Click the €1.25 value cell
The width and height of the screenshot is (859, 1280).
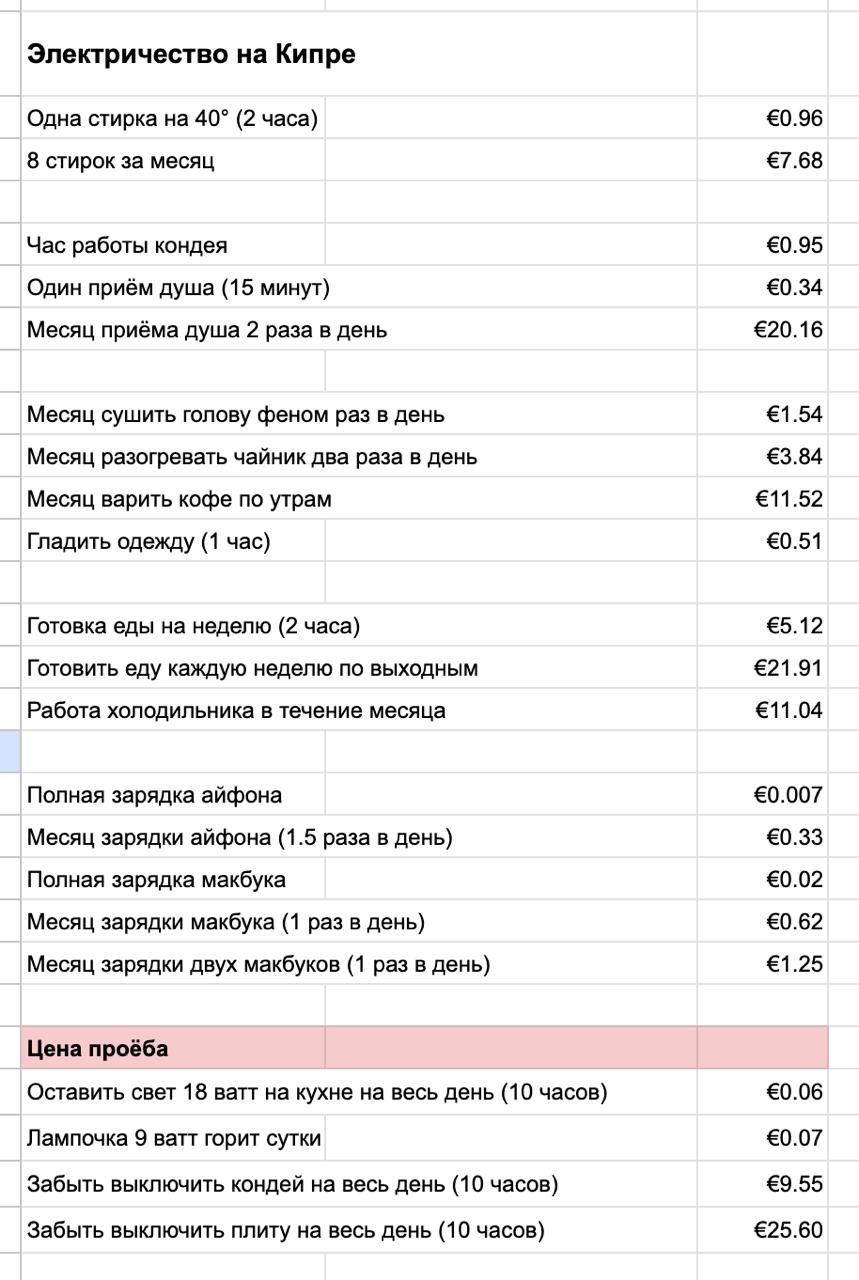[793, 964]
